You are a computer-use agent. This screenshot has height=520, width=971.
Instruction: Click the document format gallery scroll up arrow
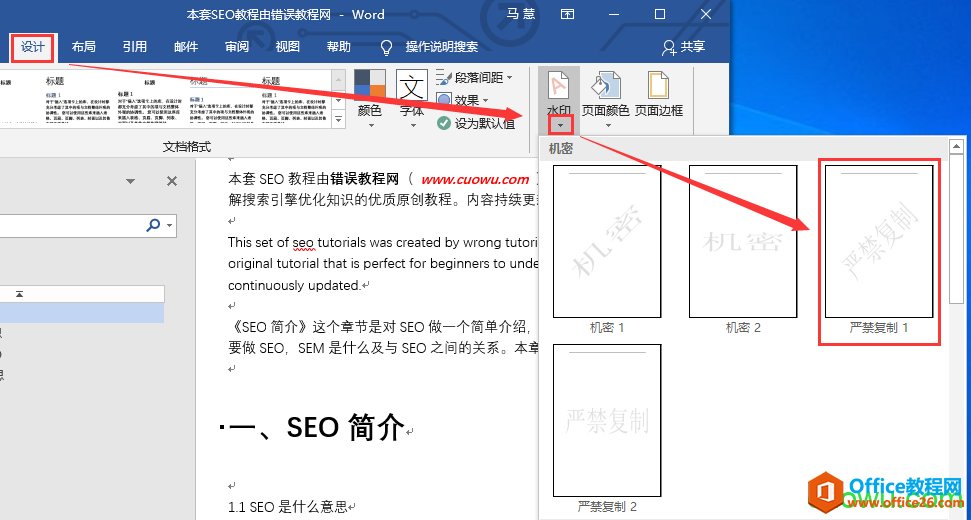[x=339, y=79]
